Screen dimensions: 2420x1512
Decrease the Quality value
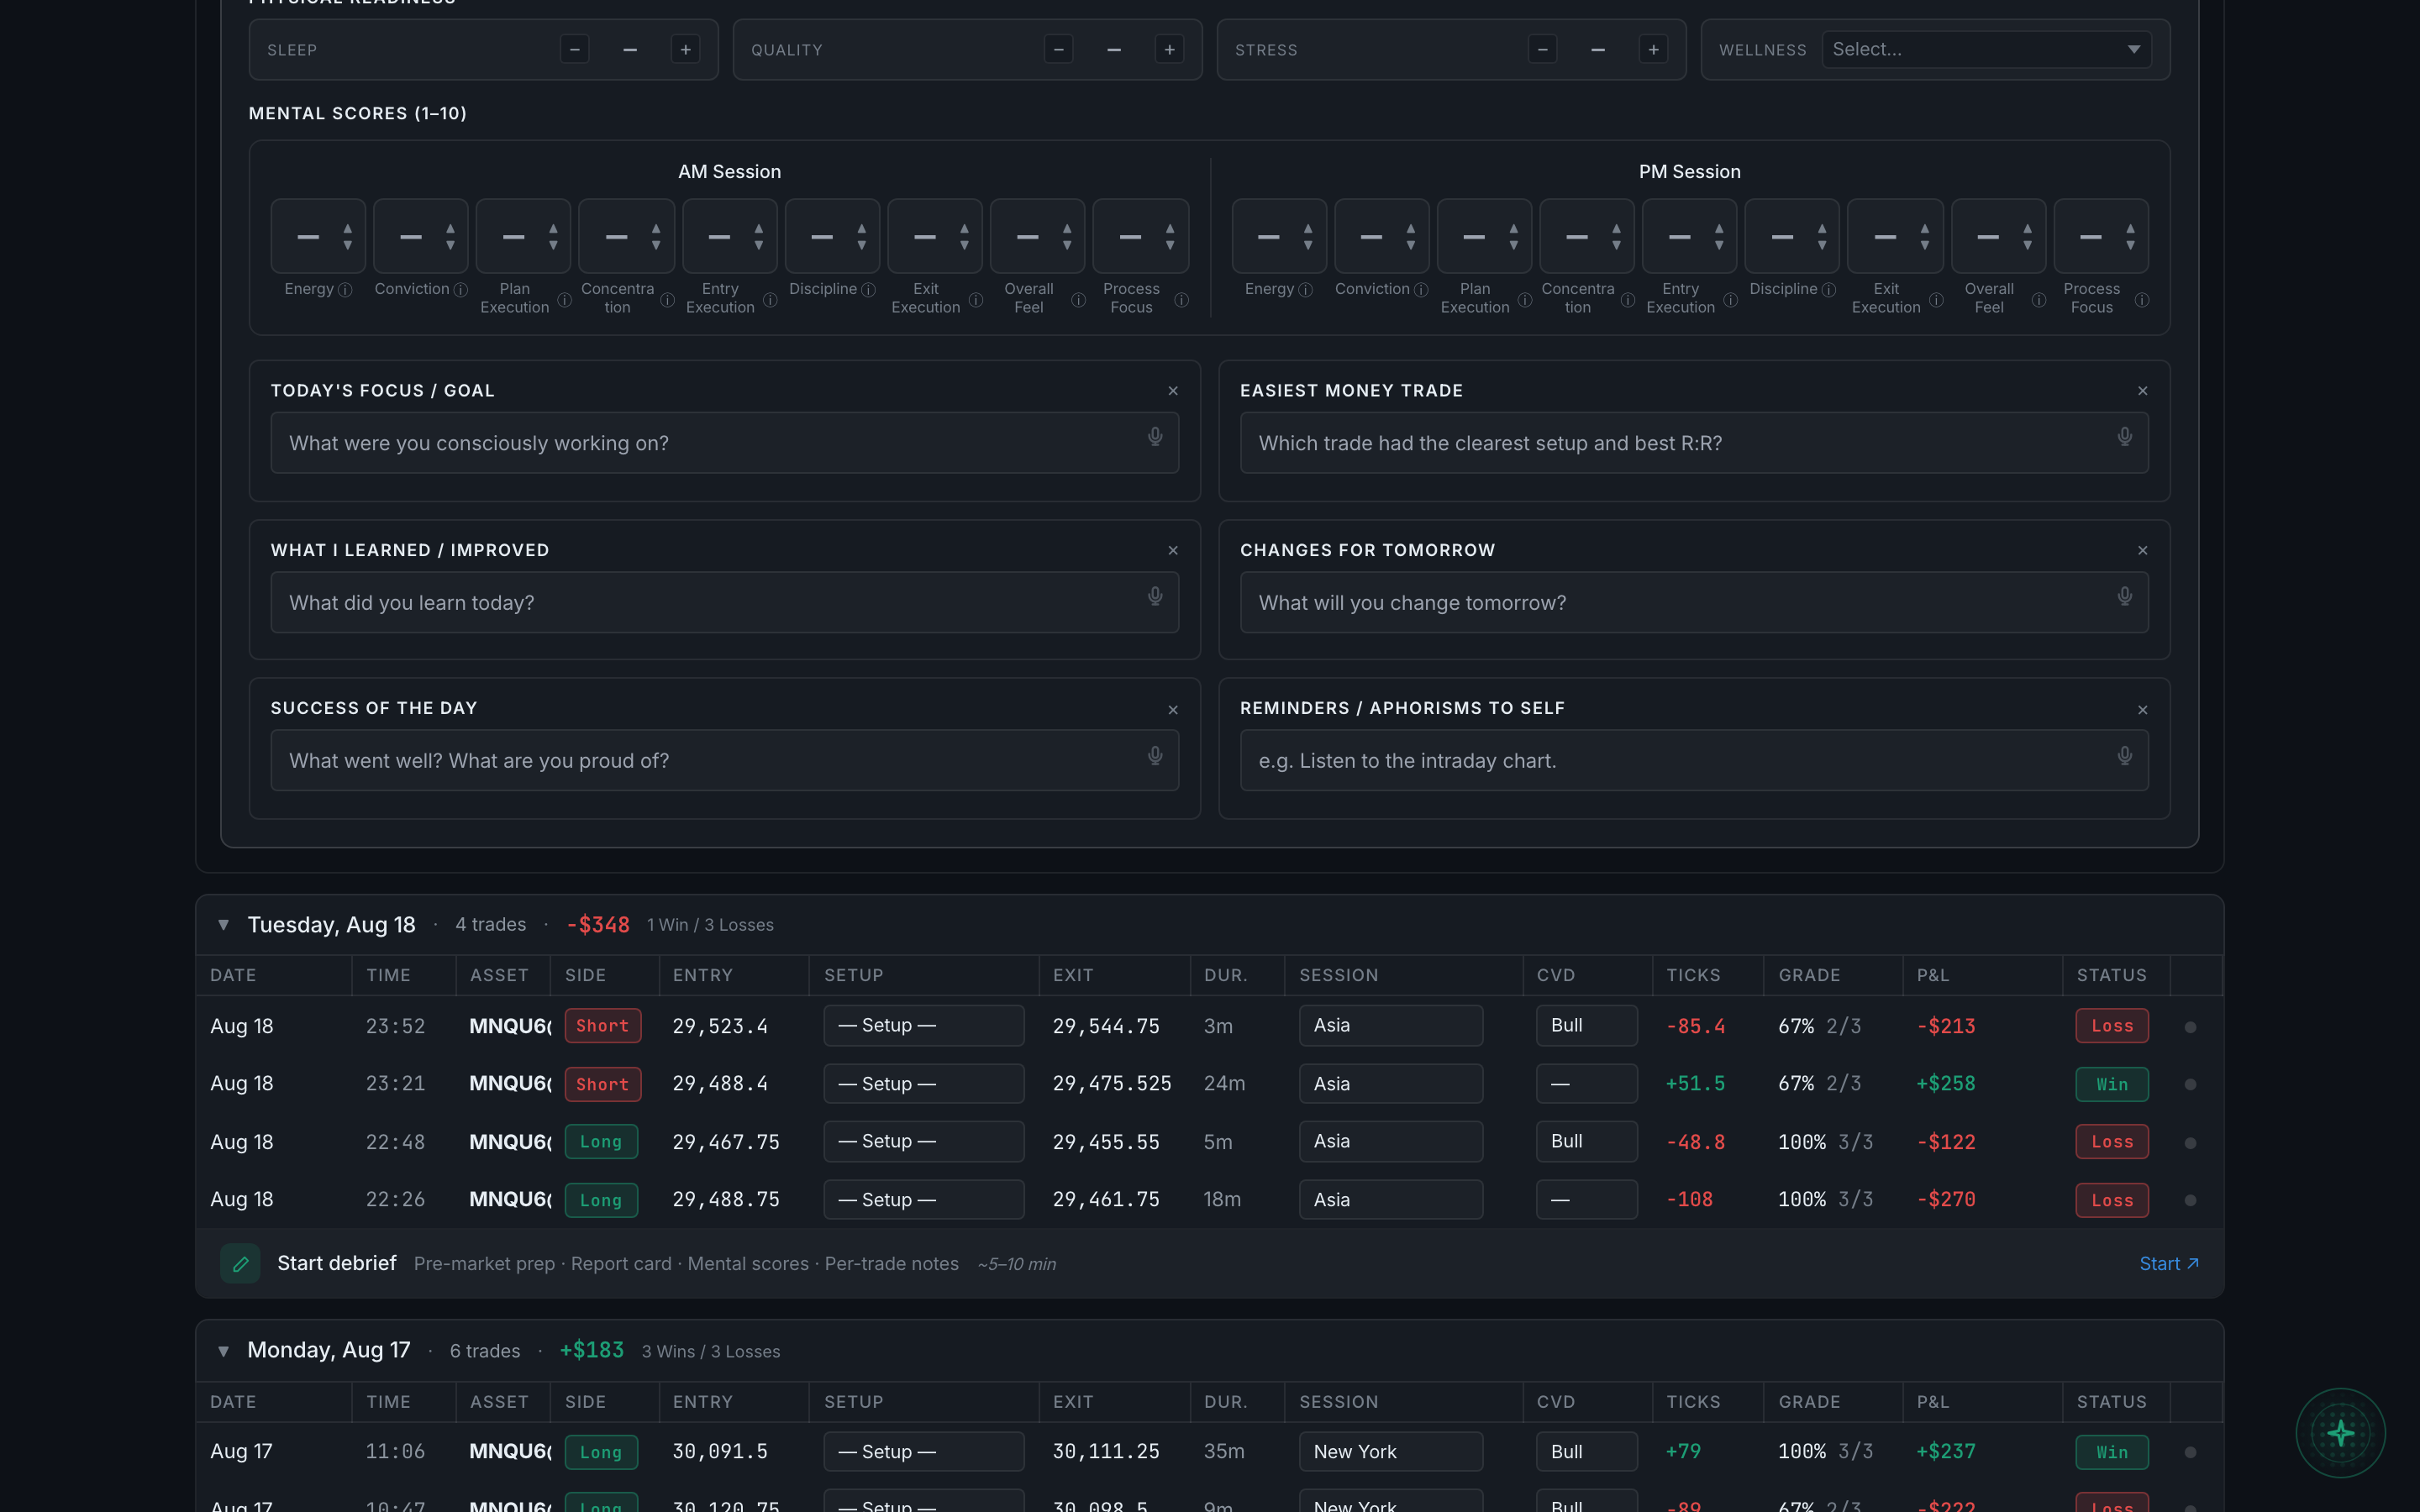click(1059, 49)
